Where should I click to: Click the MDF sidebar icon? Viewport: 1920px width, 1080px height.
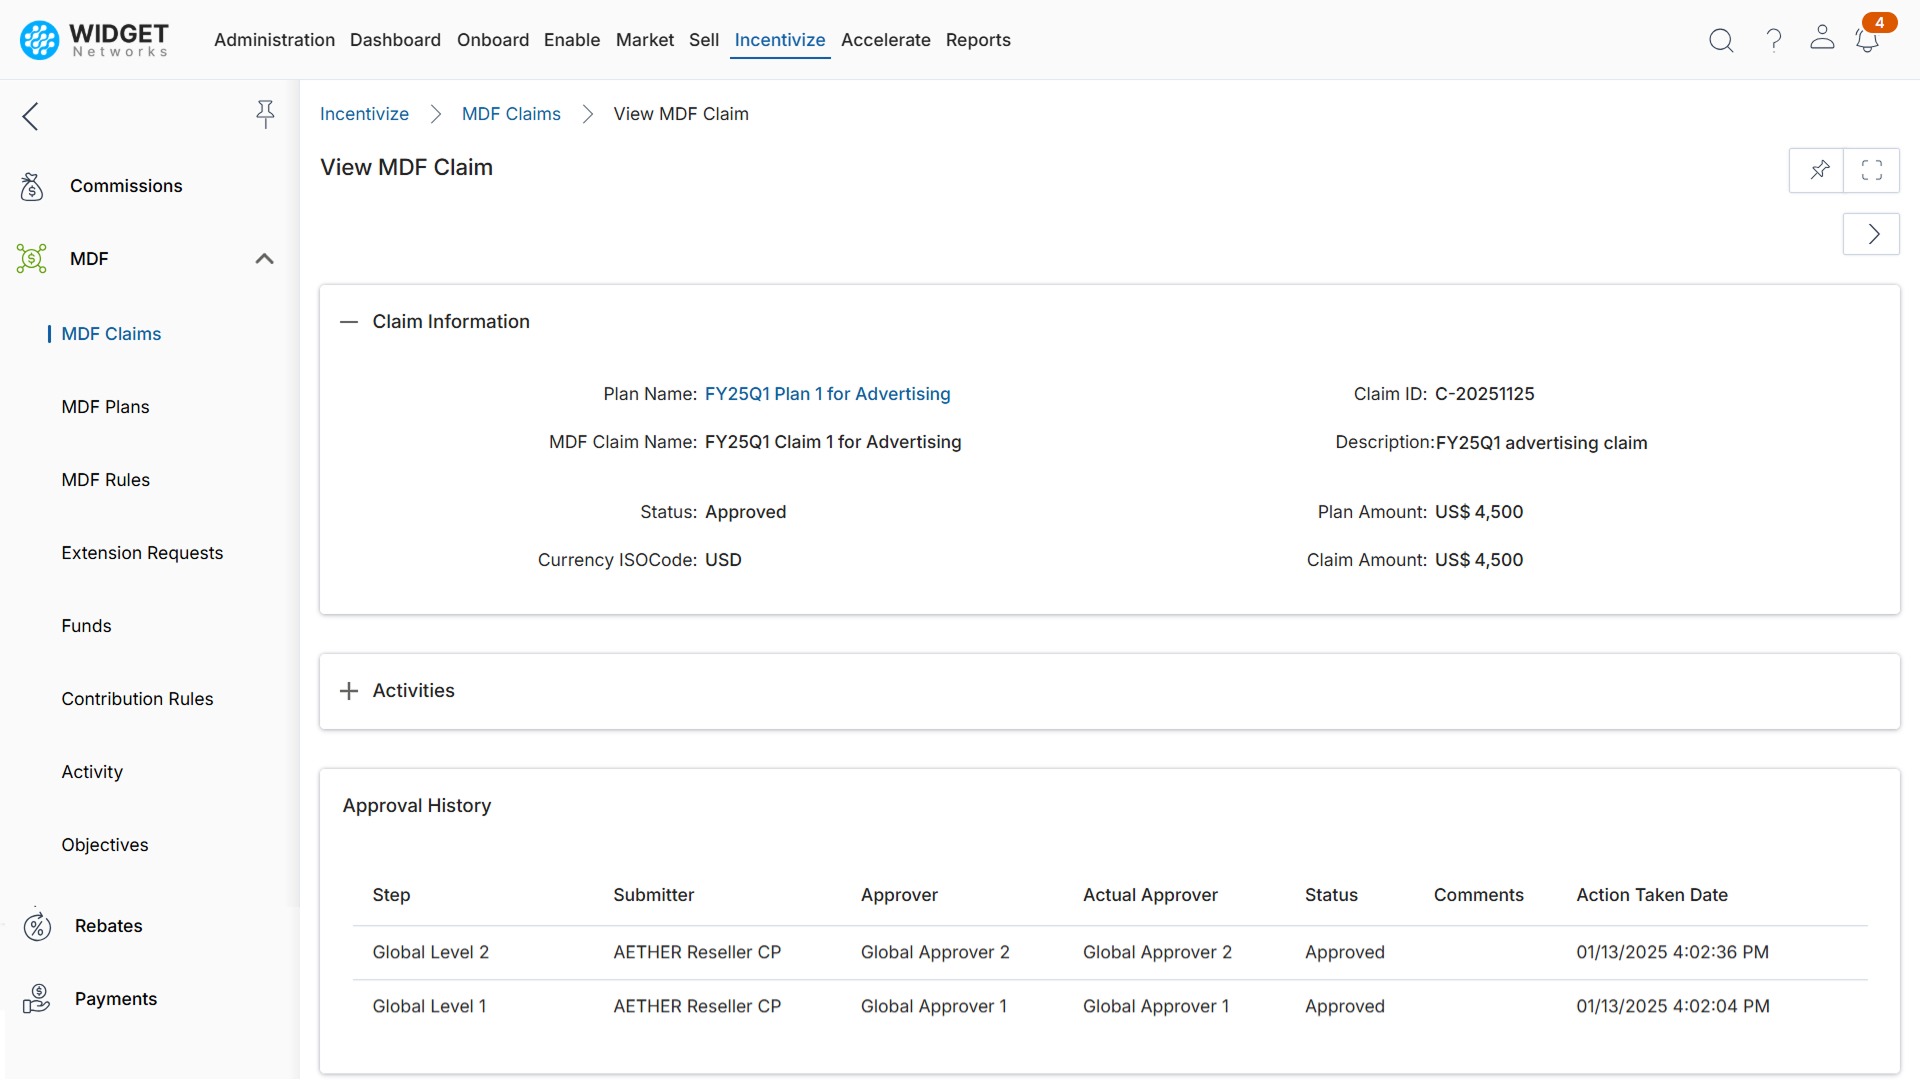pos(31,258)
